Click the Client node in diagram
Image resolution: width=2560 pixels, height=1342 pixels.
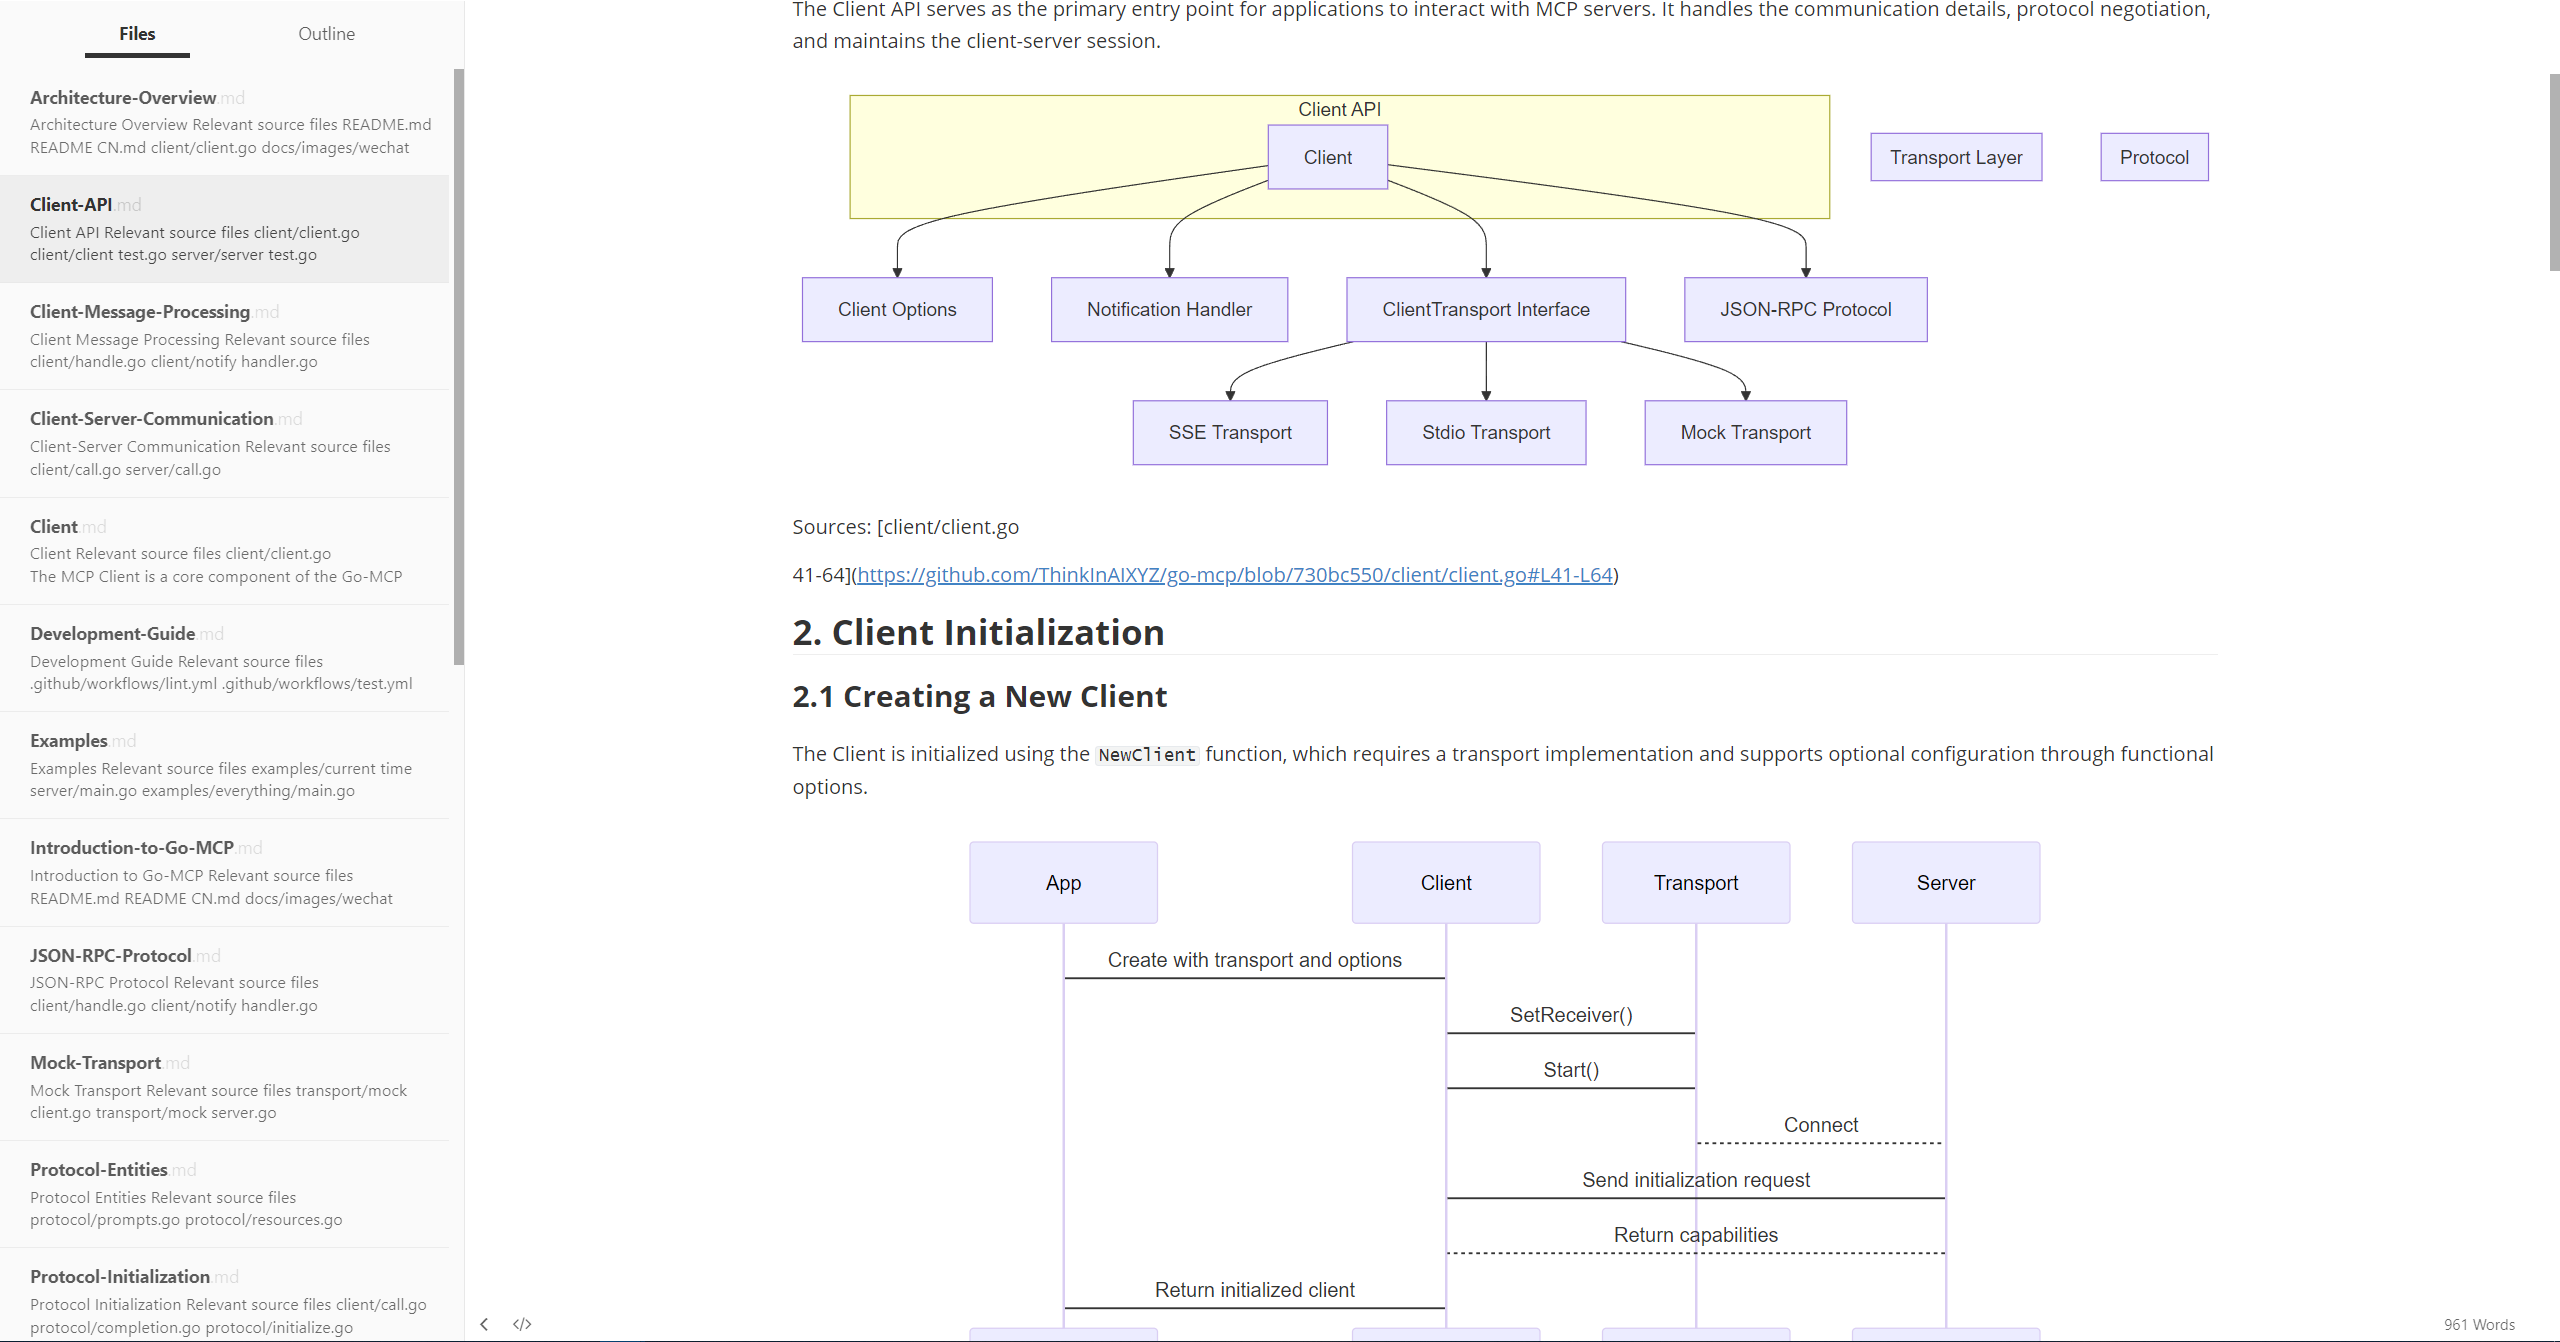click(x=1327, y=157)
